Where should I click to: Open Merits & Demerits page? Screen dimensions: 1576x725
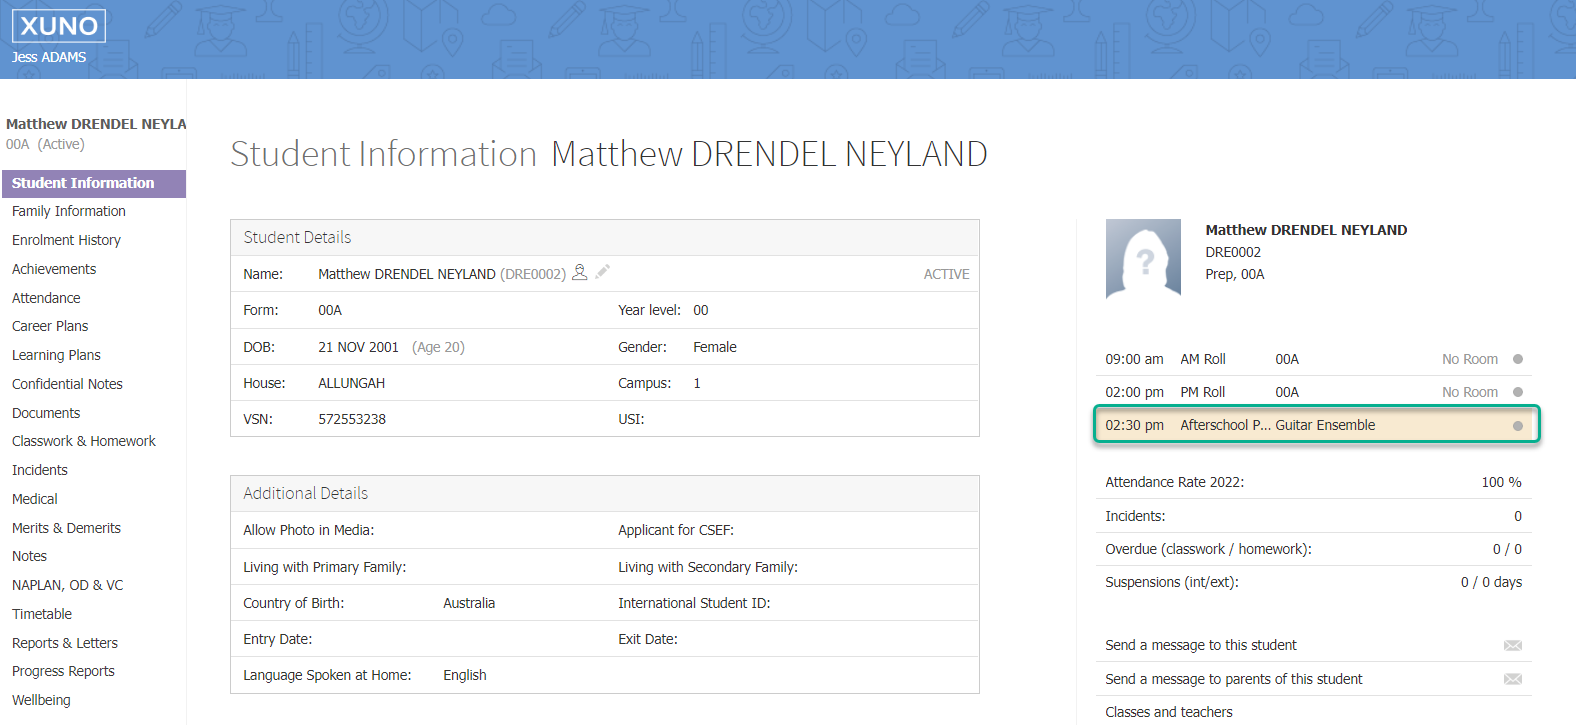[x=66, y=528]
